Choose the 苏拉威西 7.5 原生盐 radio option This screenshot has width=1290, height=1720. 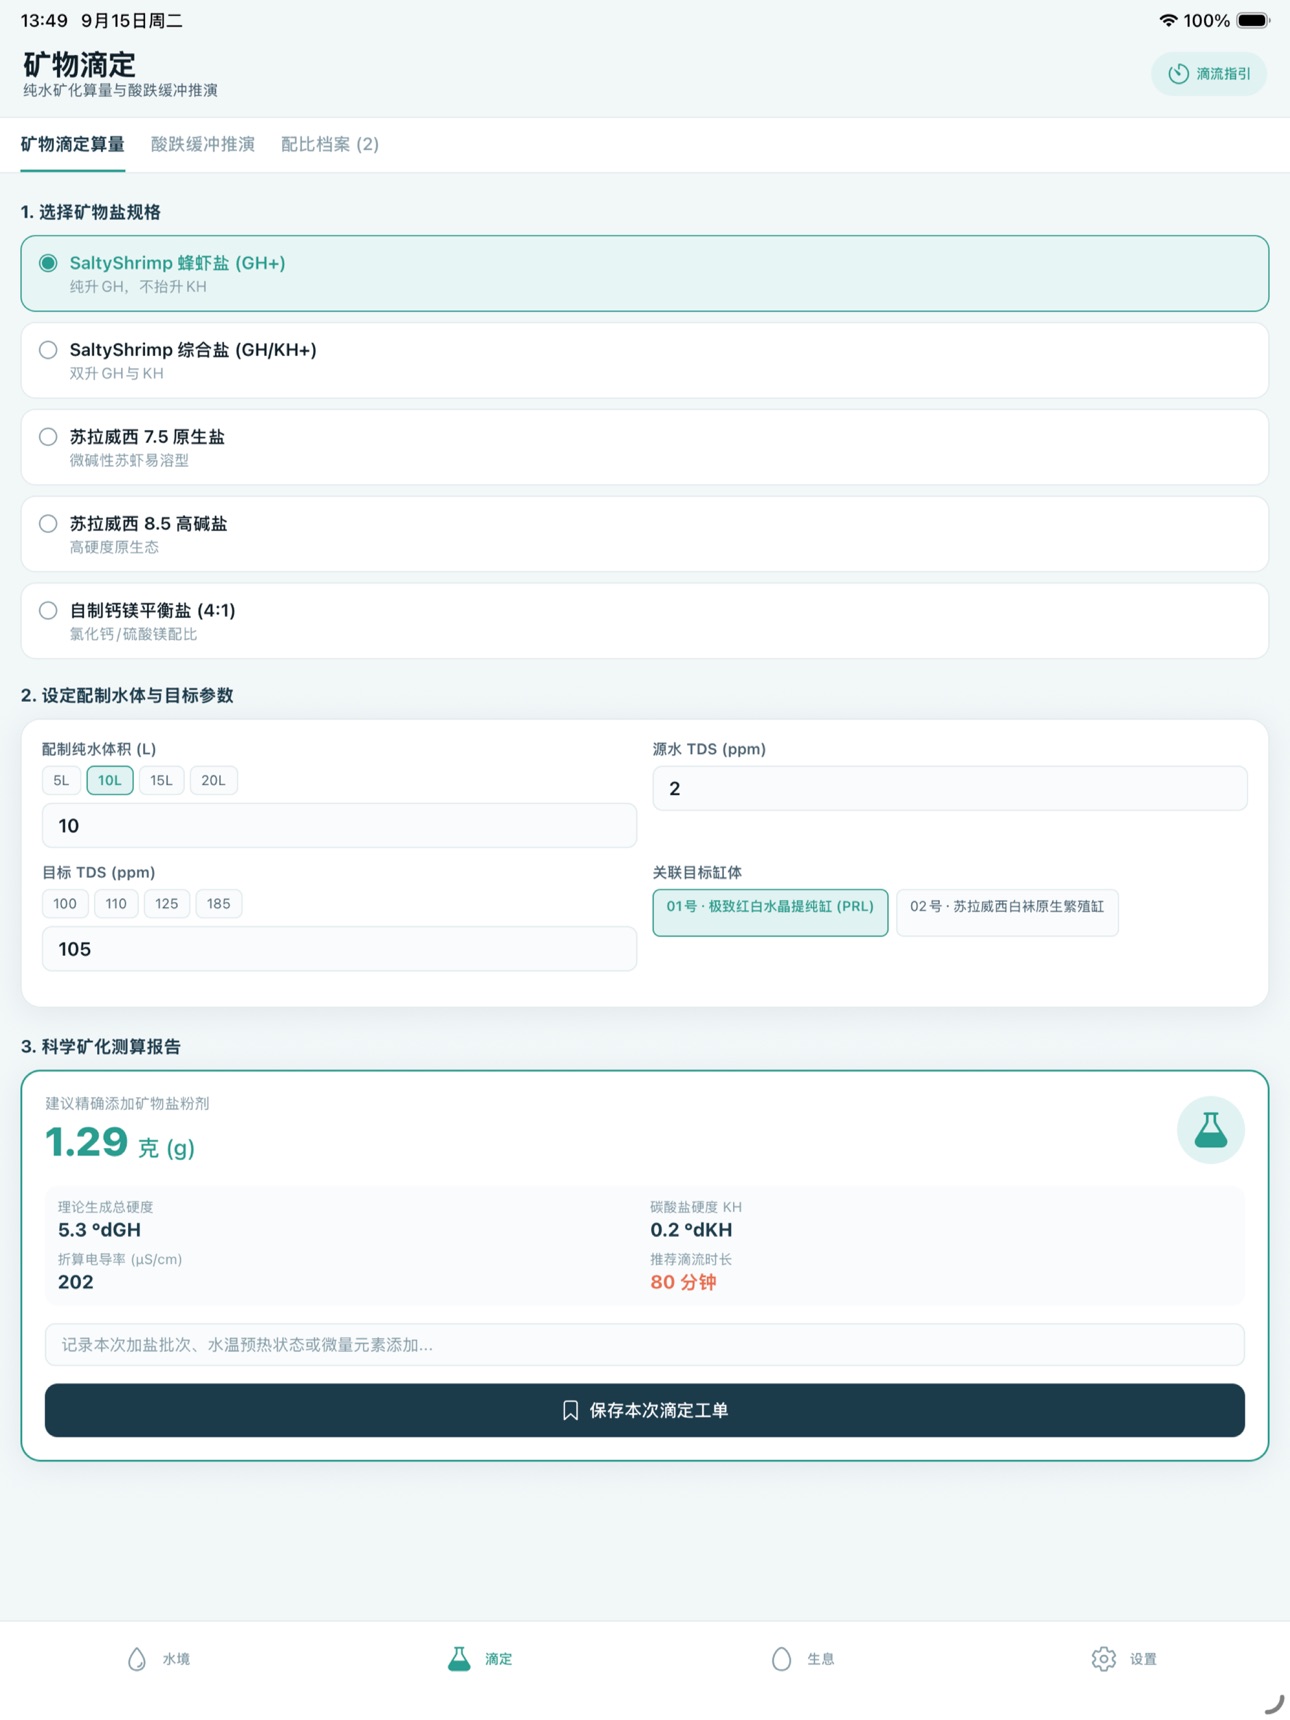click(x=645, y=448)
